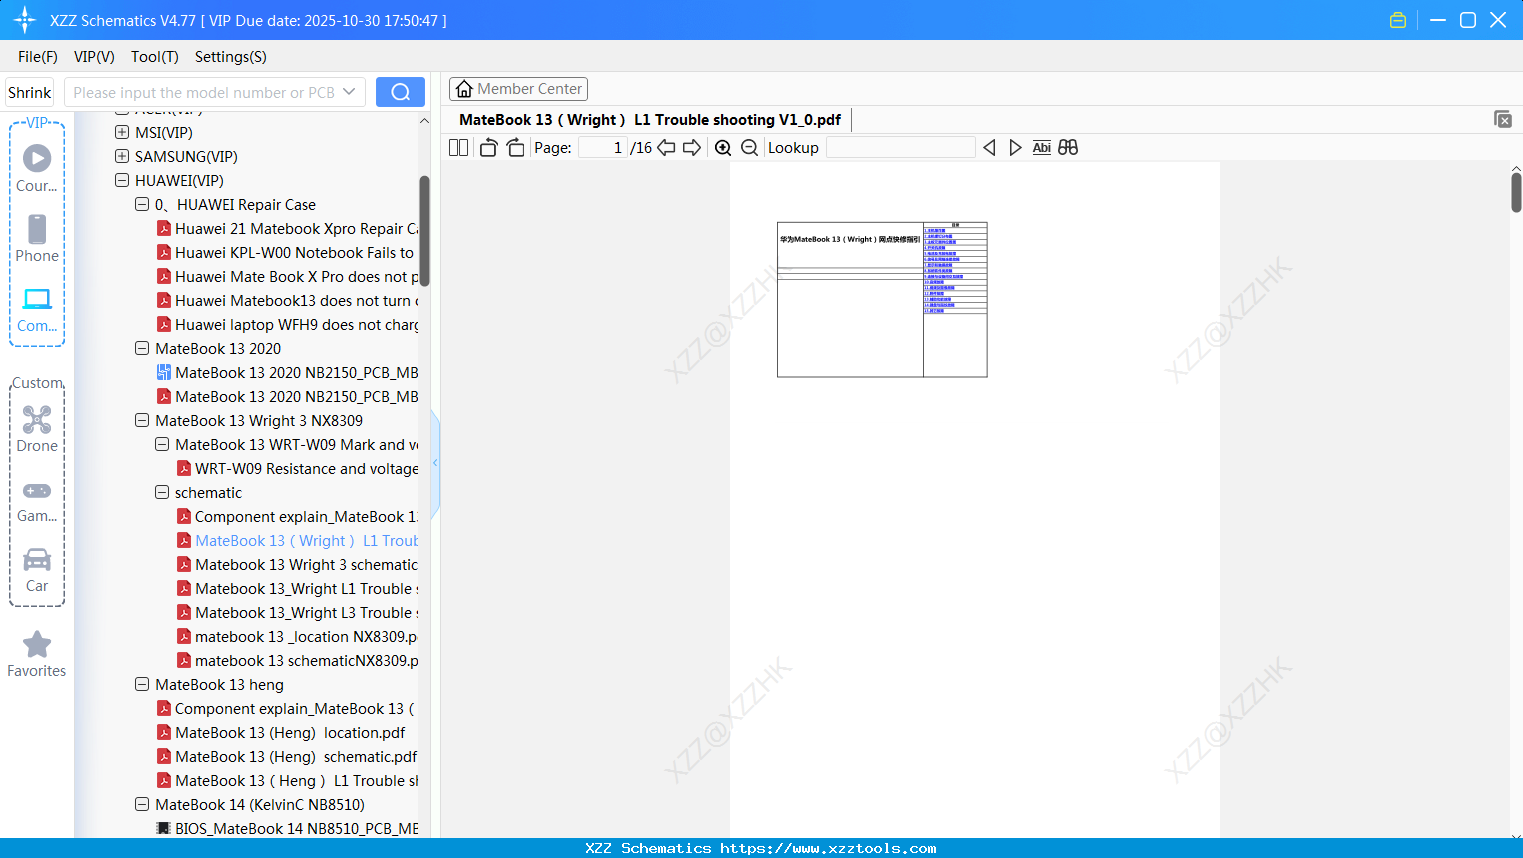
Task: Open the model number dropdown arrow
Action: [x=349, y=92]
